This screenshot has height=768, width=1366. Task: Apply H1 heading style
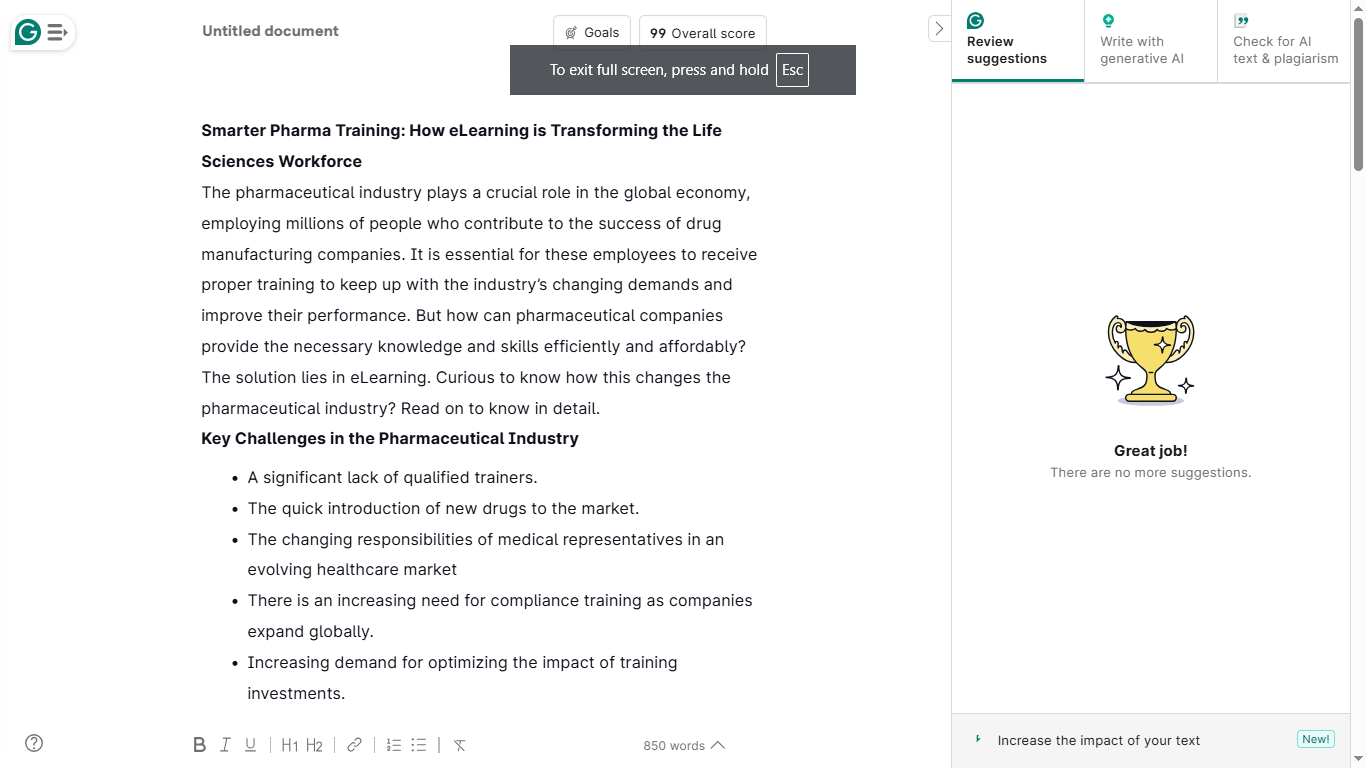coord(290,745)
